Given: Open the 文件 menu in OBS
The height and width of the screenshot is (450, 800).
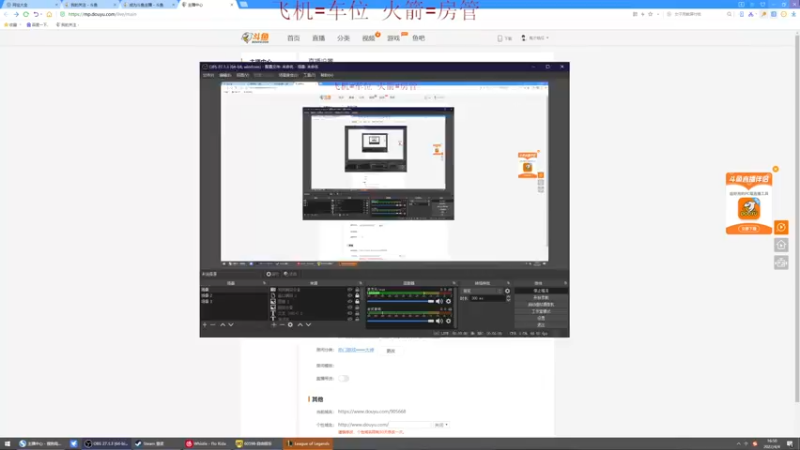Looking at the screenshot, I should pos(208,76).
